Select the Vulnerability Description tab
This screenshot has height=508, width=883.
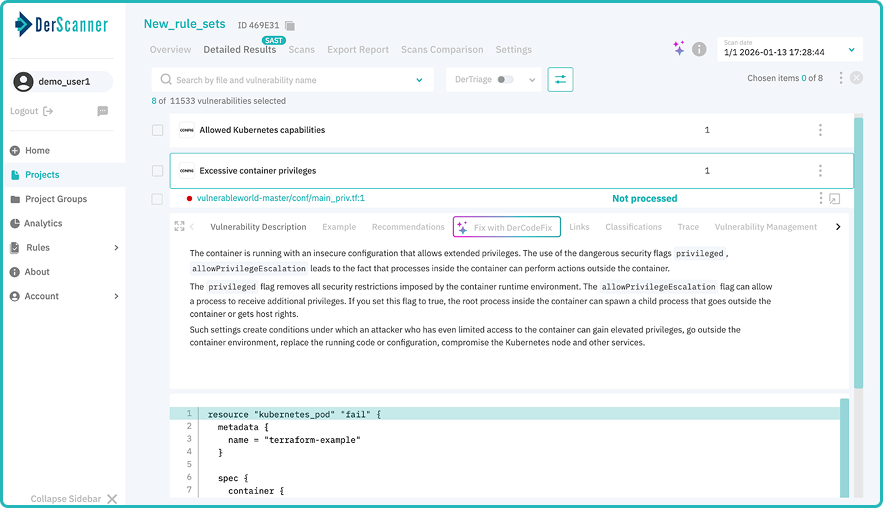pos(258,226)
